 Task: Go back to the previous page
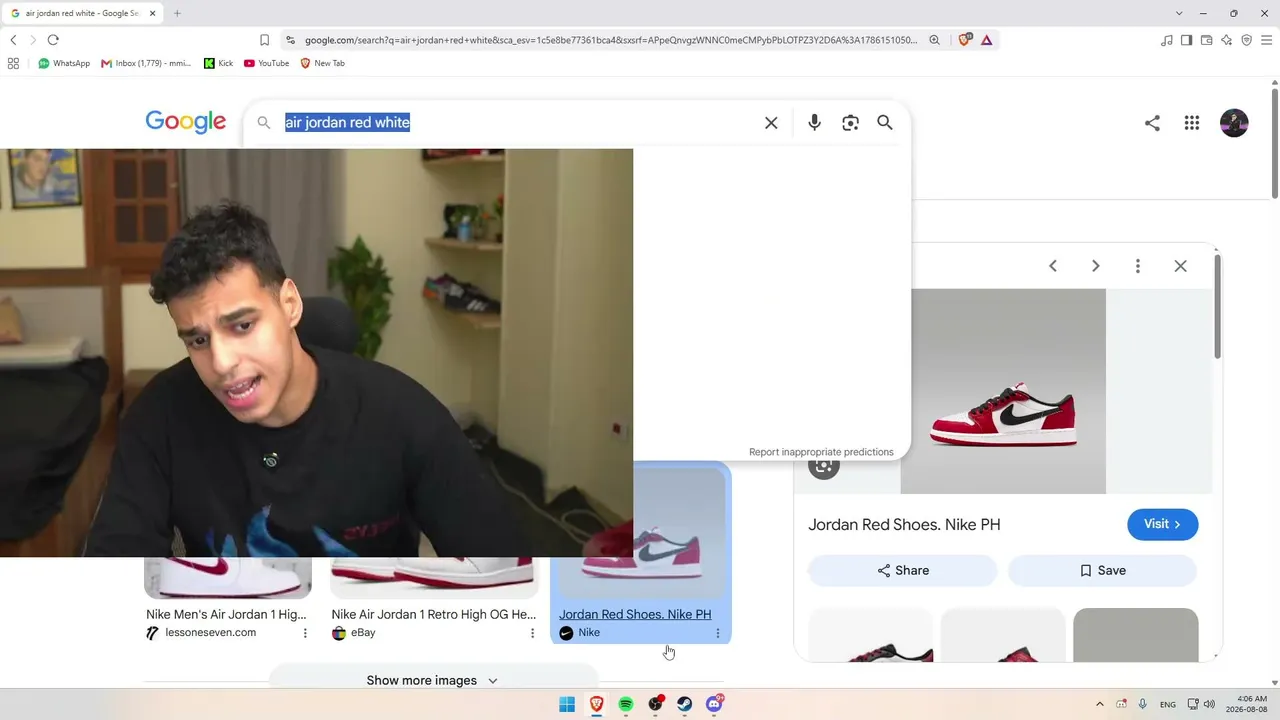(13, 40)
